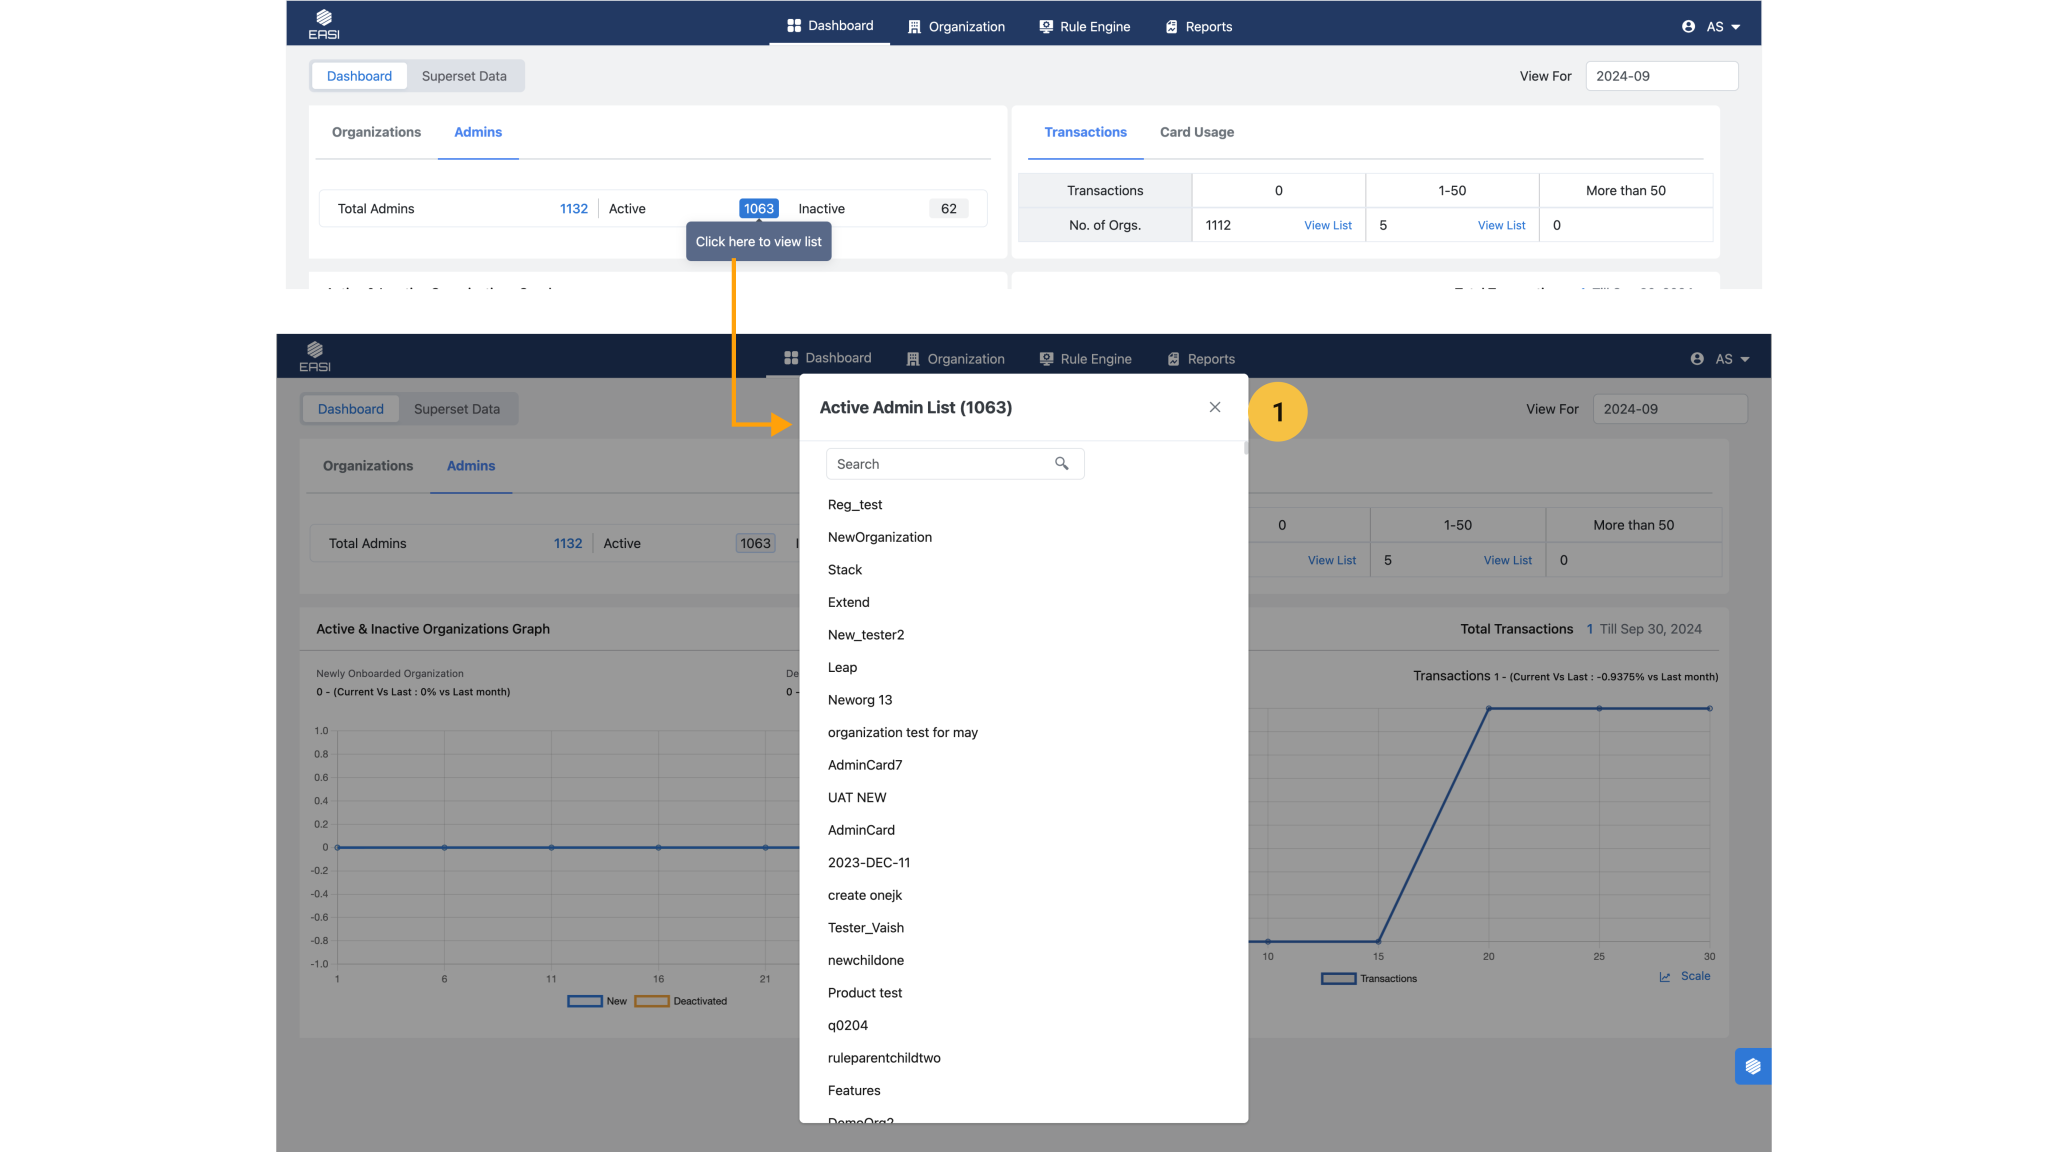Close the Active Admin List dialog
This screenshot has height=1152, width=2048.
(x=1215, y=407)
